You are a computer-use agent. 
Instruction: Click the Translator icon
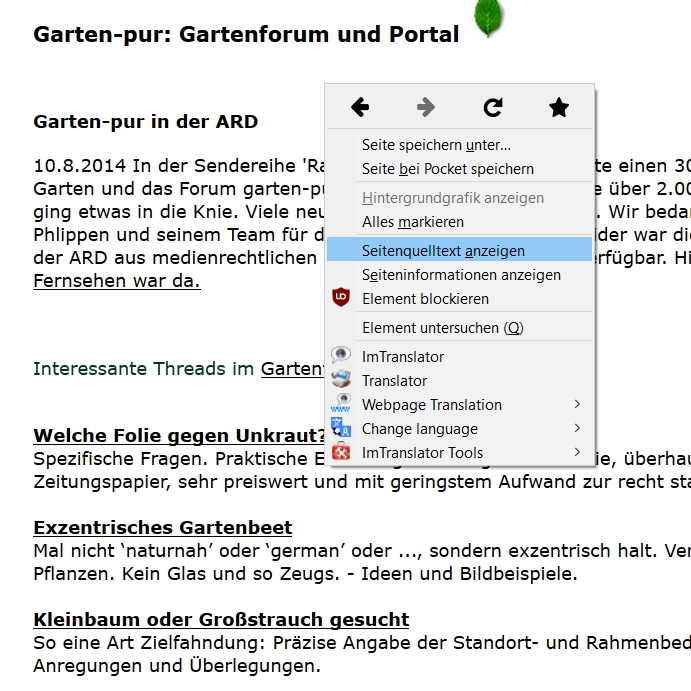[342, 380]
